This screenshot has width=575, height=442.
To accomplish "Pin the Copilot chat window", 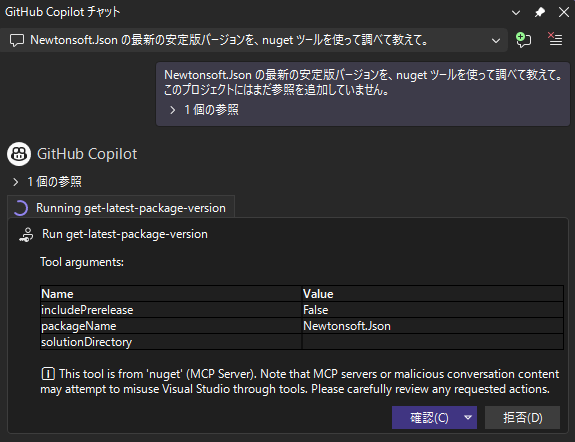I will [x=539, y=12].
